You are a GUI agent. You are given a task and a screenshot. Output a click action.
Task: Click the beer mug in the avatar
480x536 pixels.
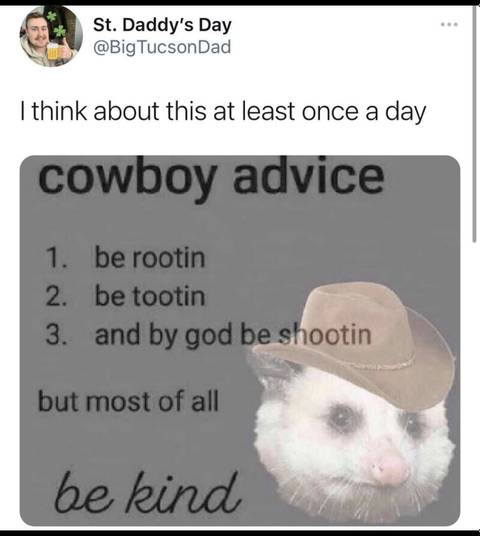pyautogui.click(x=54, y=51)
